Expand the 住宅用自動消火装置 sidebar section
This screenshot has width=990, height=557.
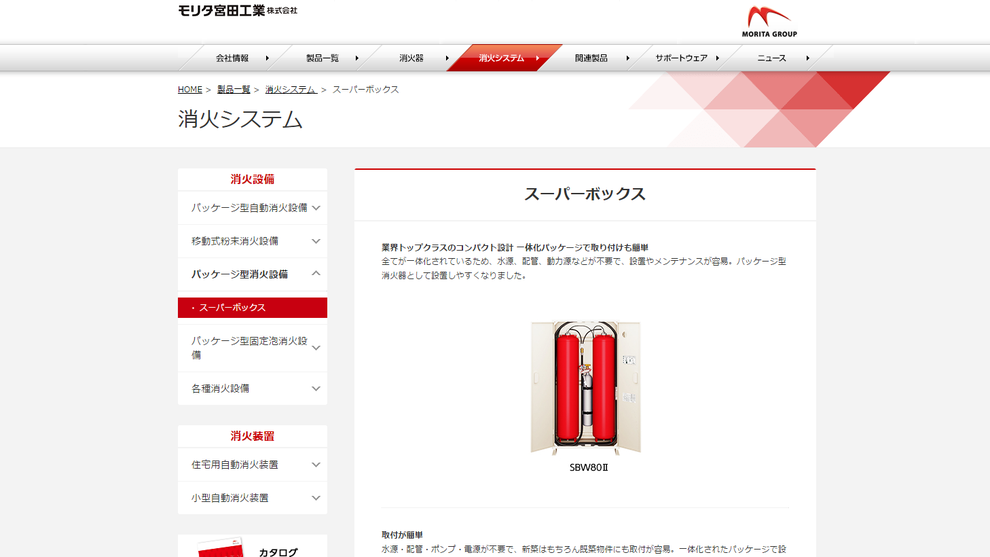(253, 465)
